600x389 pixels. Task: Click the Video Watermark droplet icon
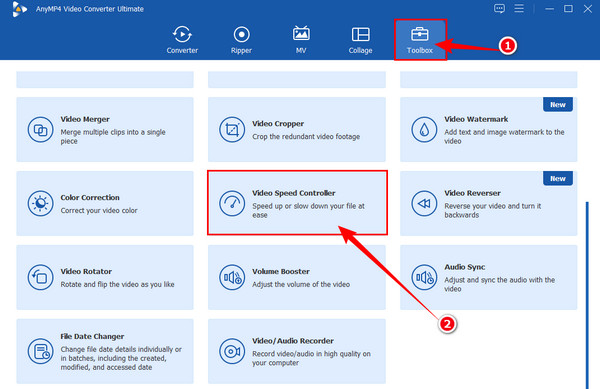[424, 130]
